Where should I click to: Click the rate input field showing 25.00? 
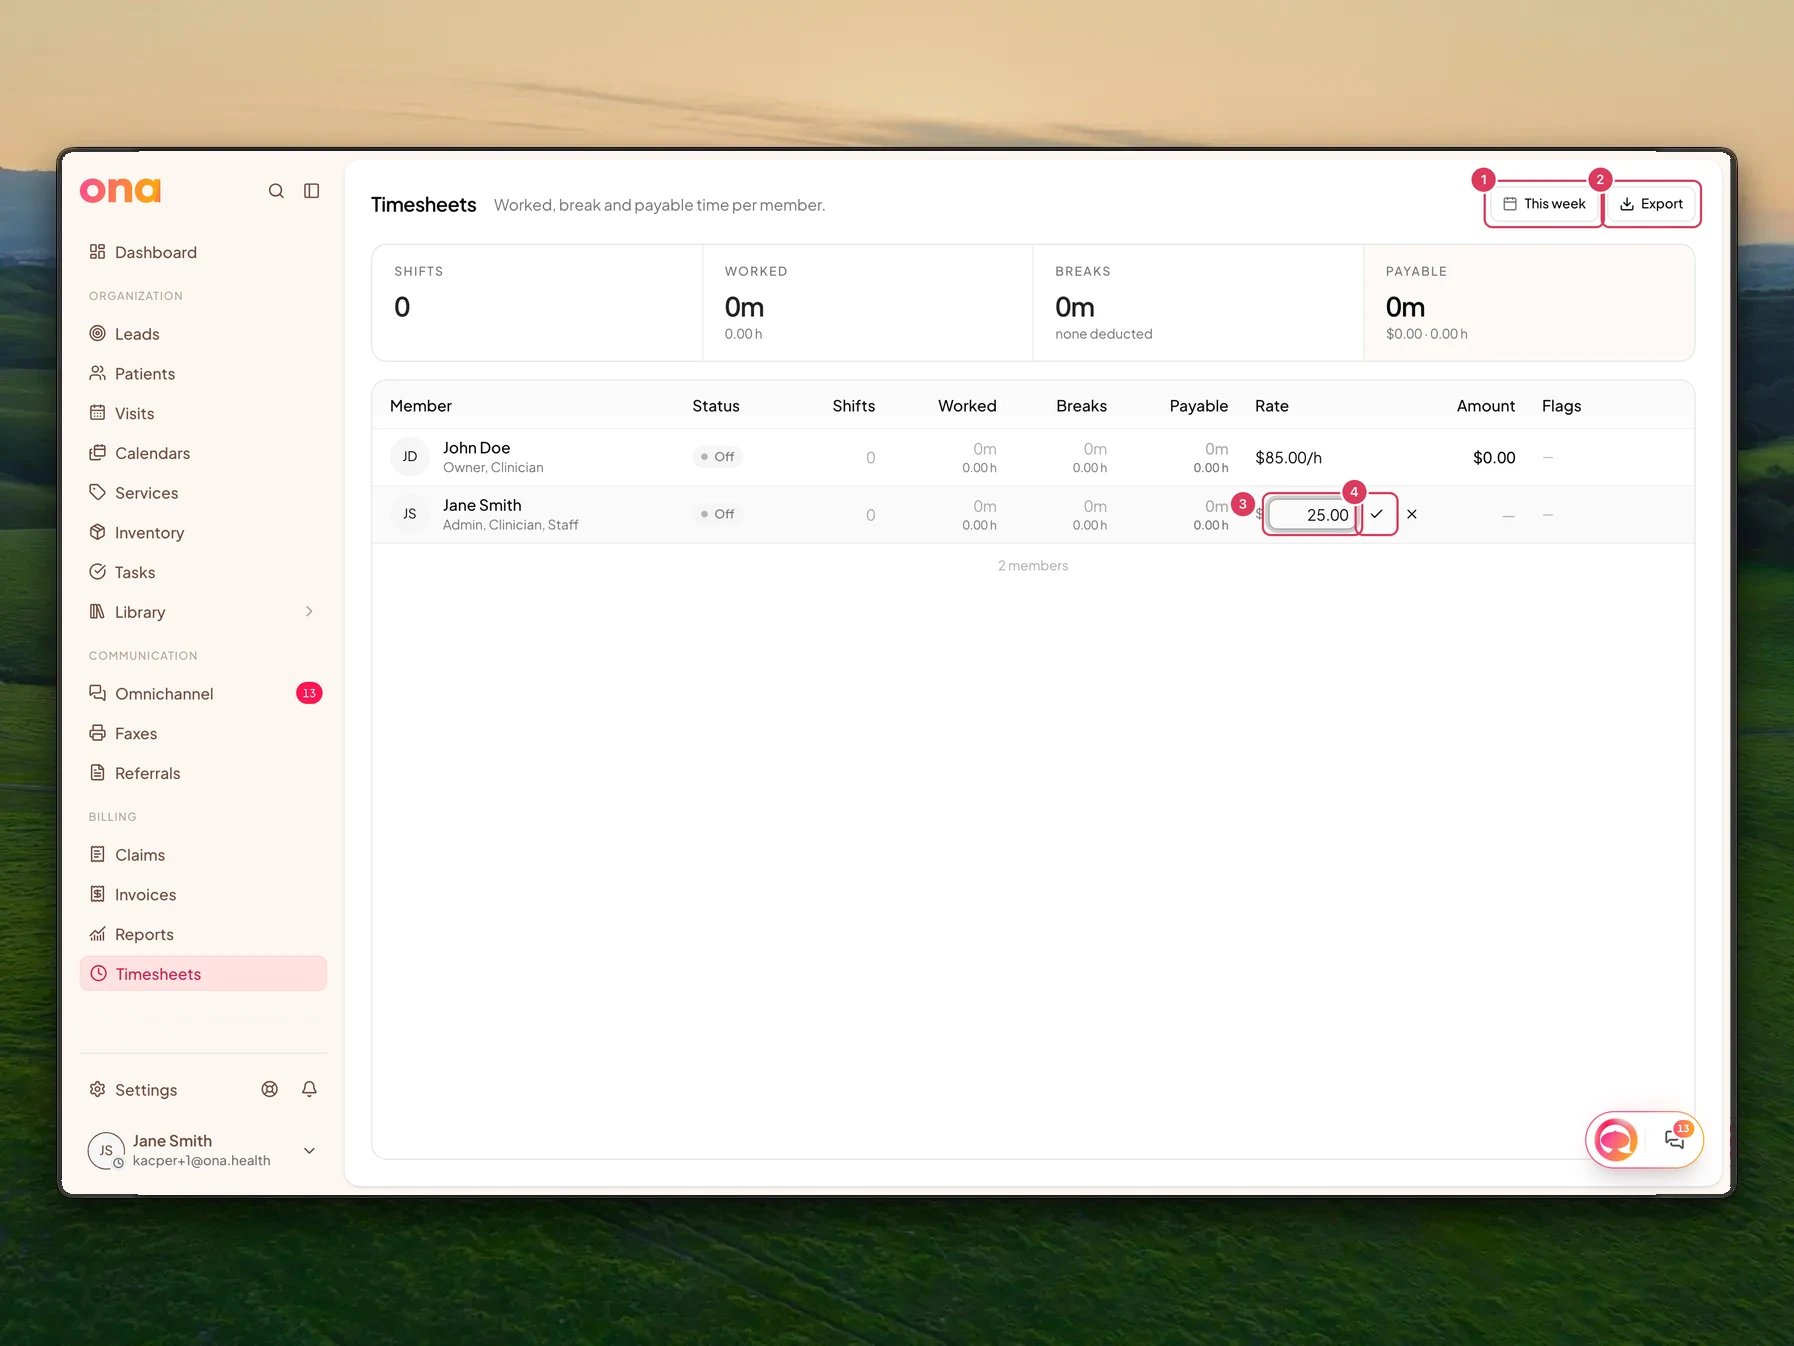point(1311,515)
